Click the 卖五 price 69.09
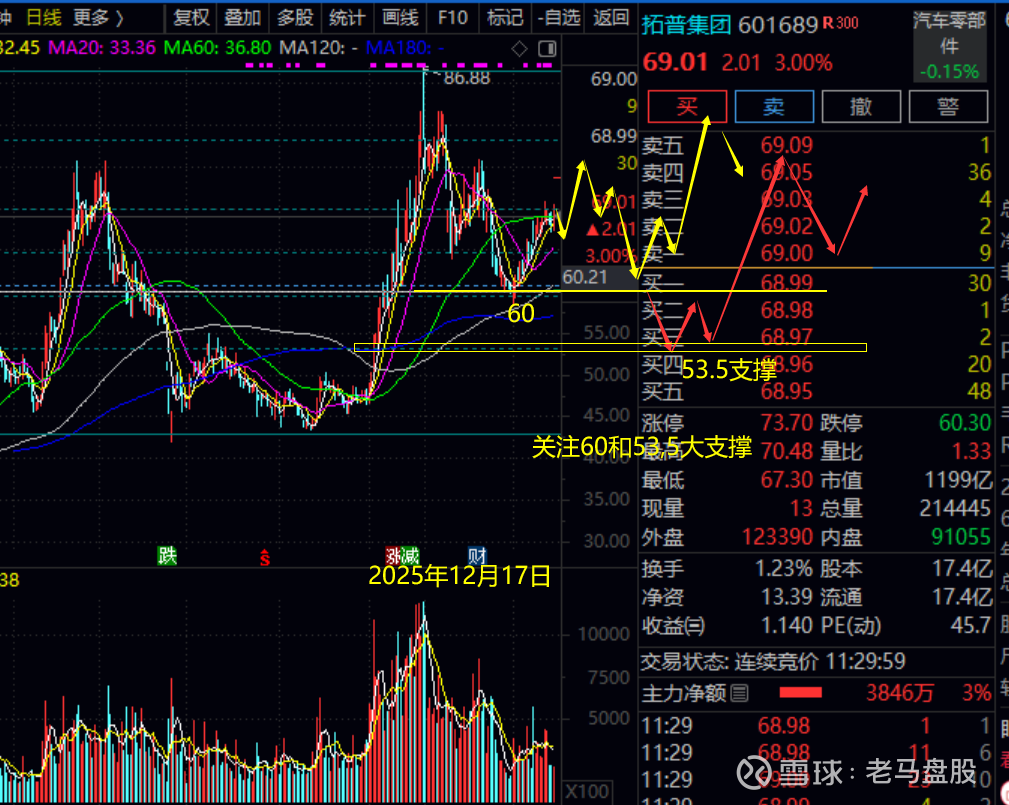Viewport: 1009px width, 805px height. point(786,145)
